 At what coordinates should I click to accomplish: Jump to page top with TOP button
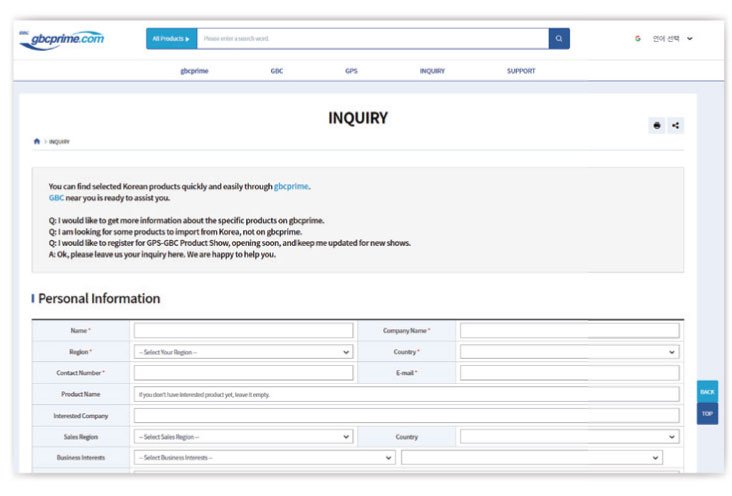[707, 413]
